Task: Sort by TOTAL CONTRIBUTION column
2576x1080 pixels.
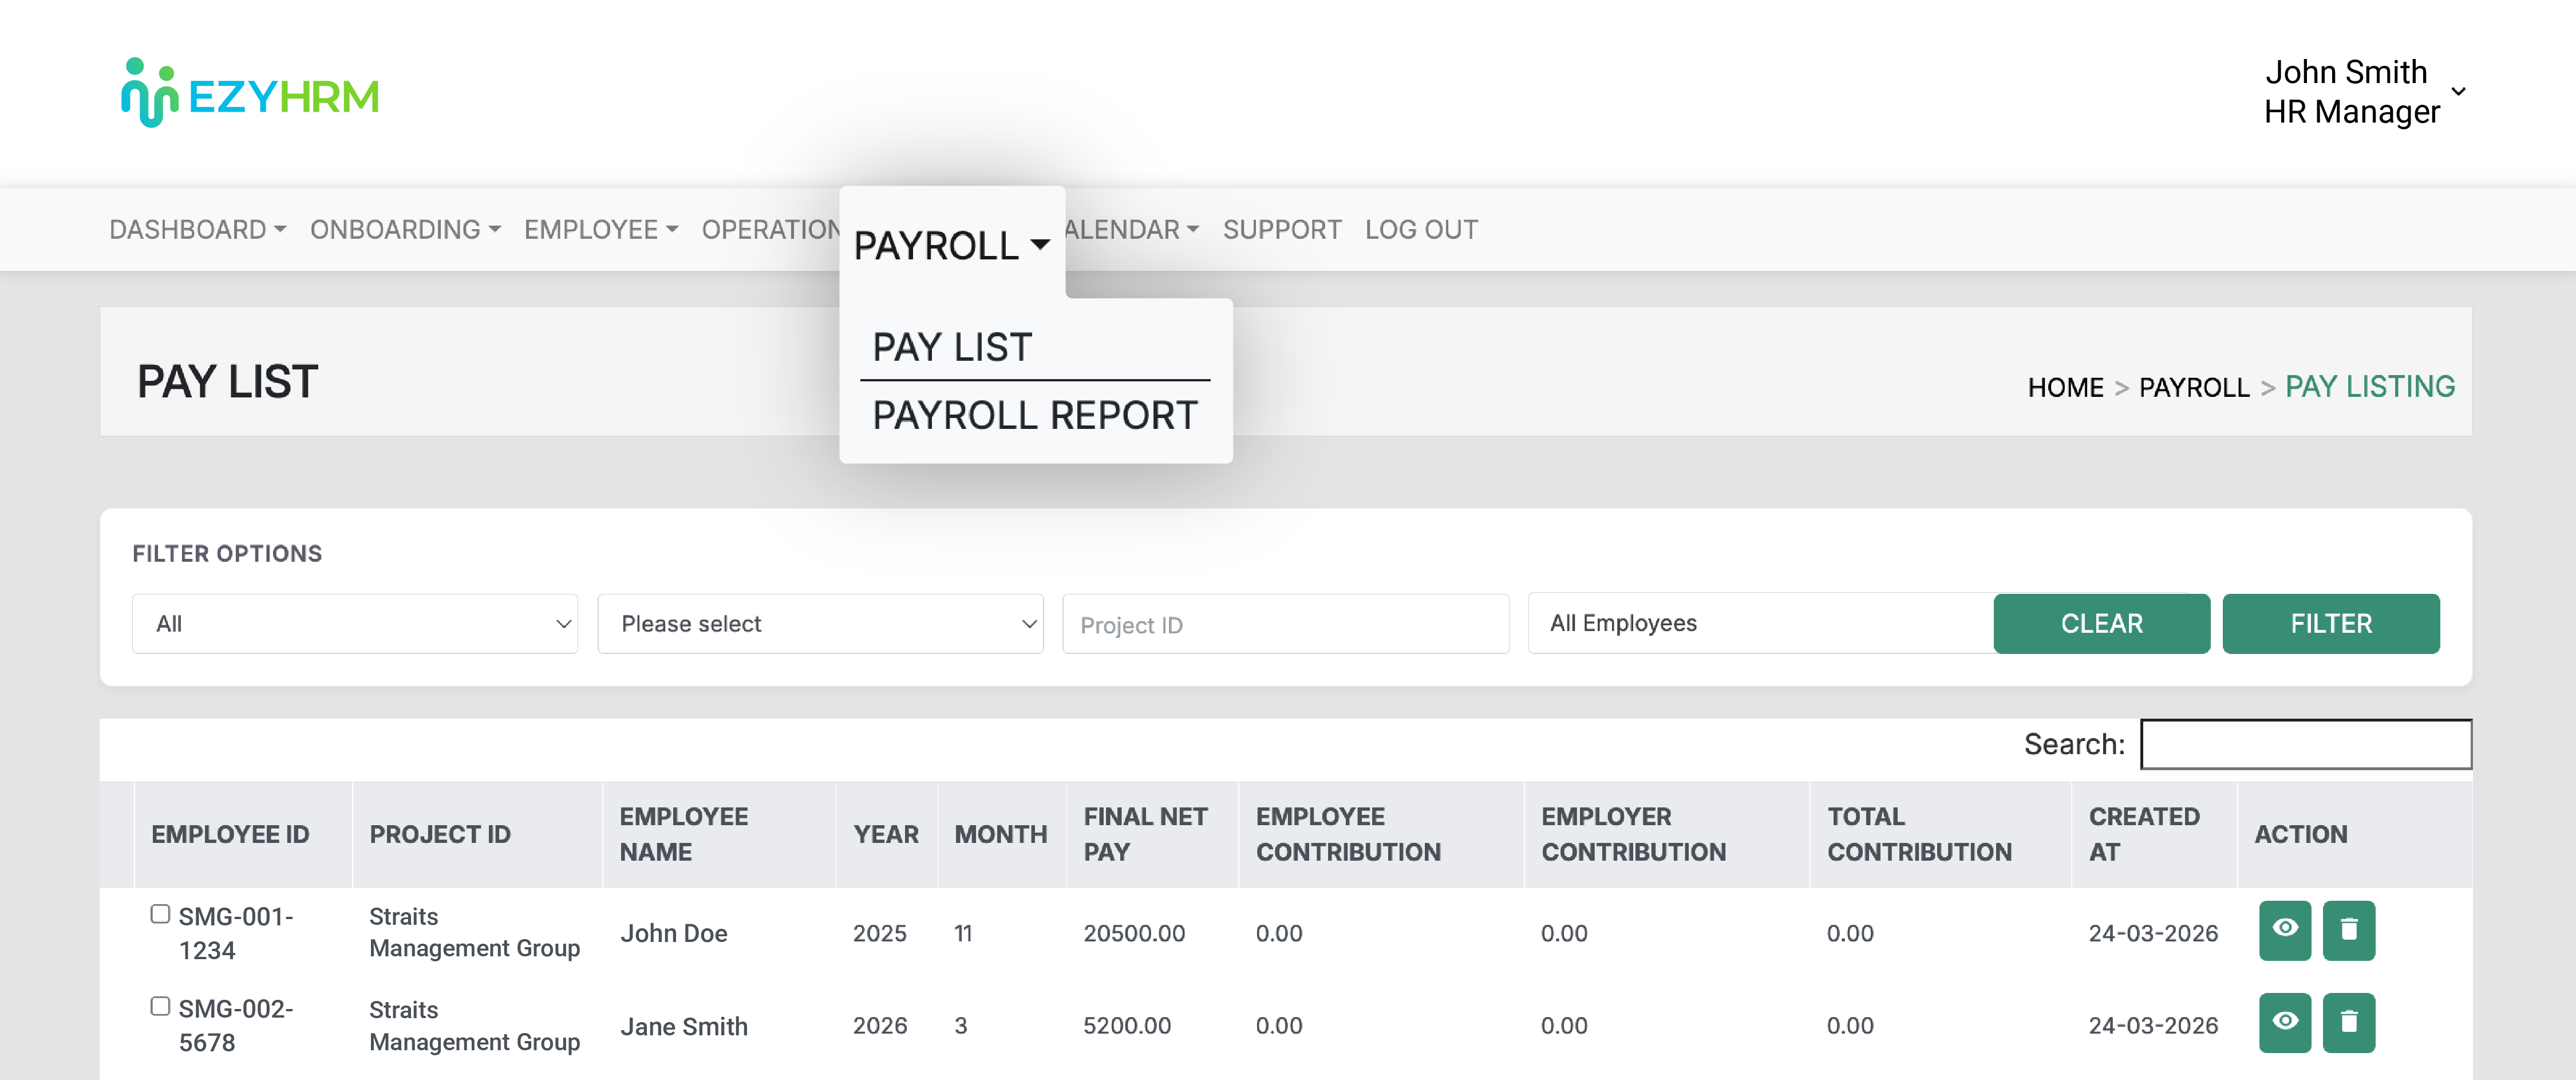Action: [1940, 834]
